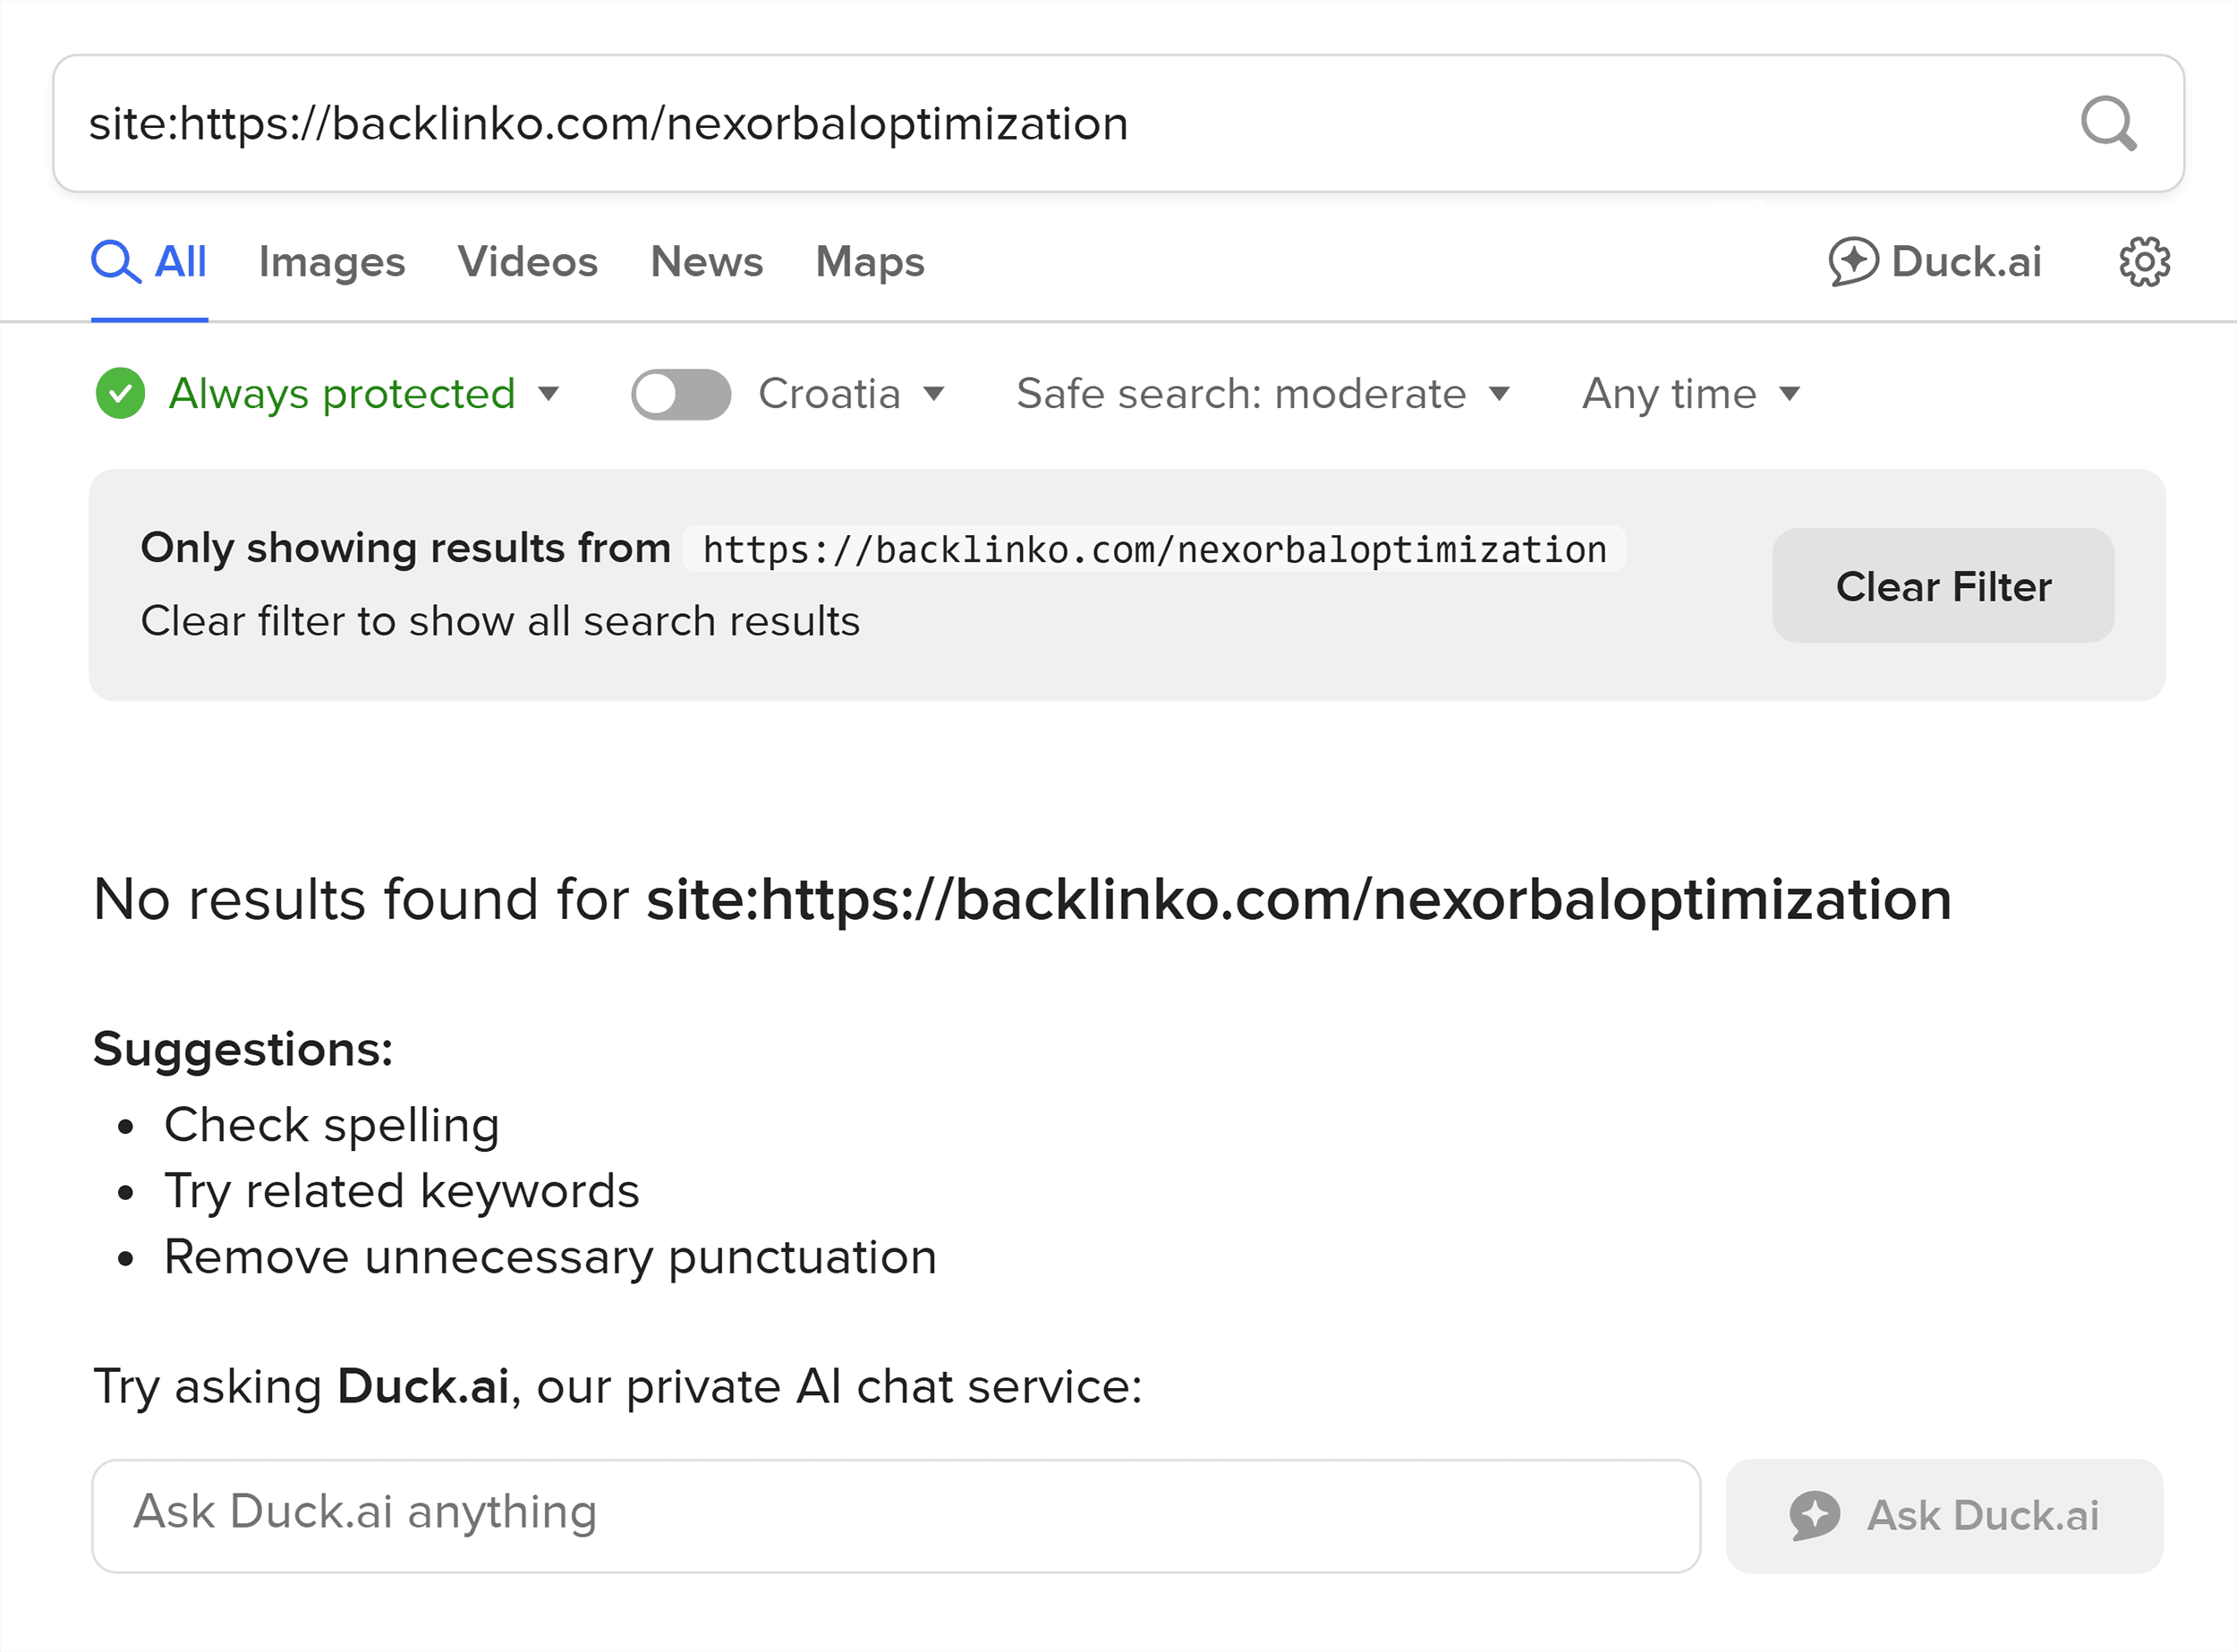The width and height of the screenshot is (2237, 1652).
Task: Open Safe search: moderate dropdown
Action: [1263, 394]
